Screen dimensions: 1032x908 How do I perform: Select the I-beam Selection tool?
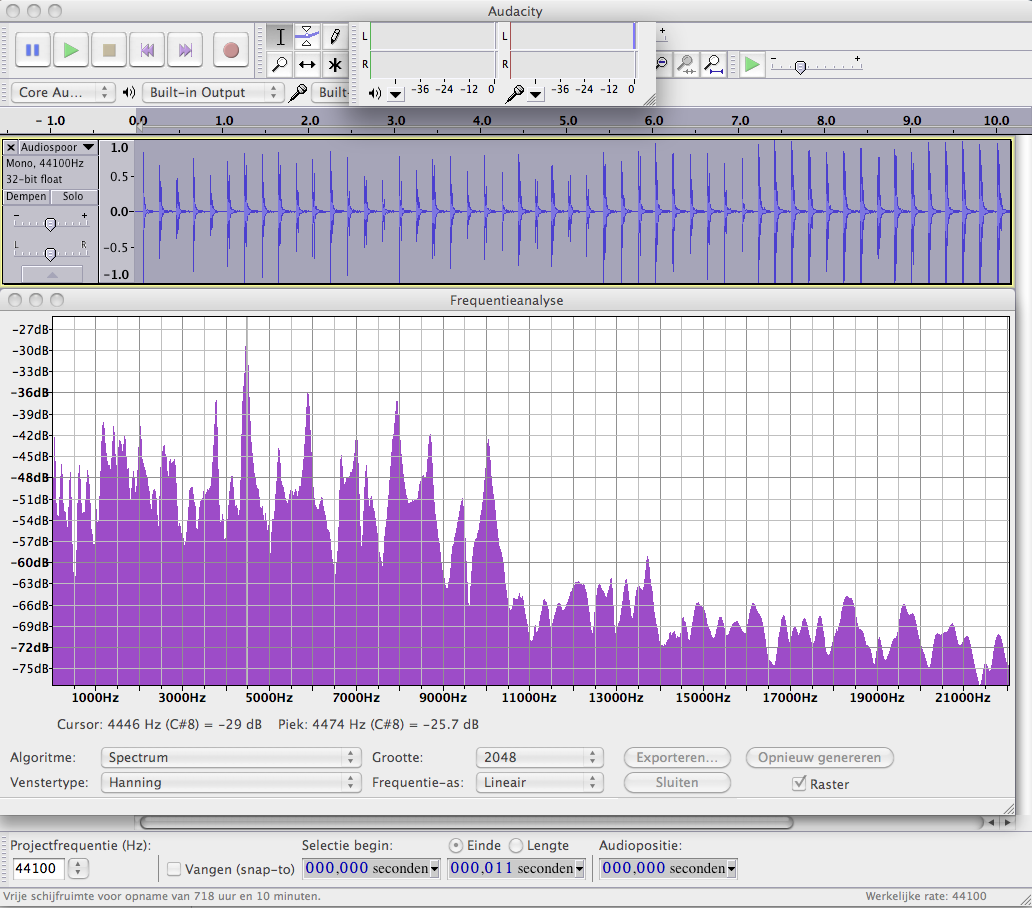281,37
